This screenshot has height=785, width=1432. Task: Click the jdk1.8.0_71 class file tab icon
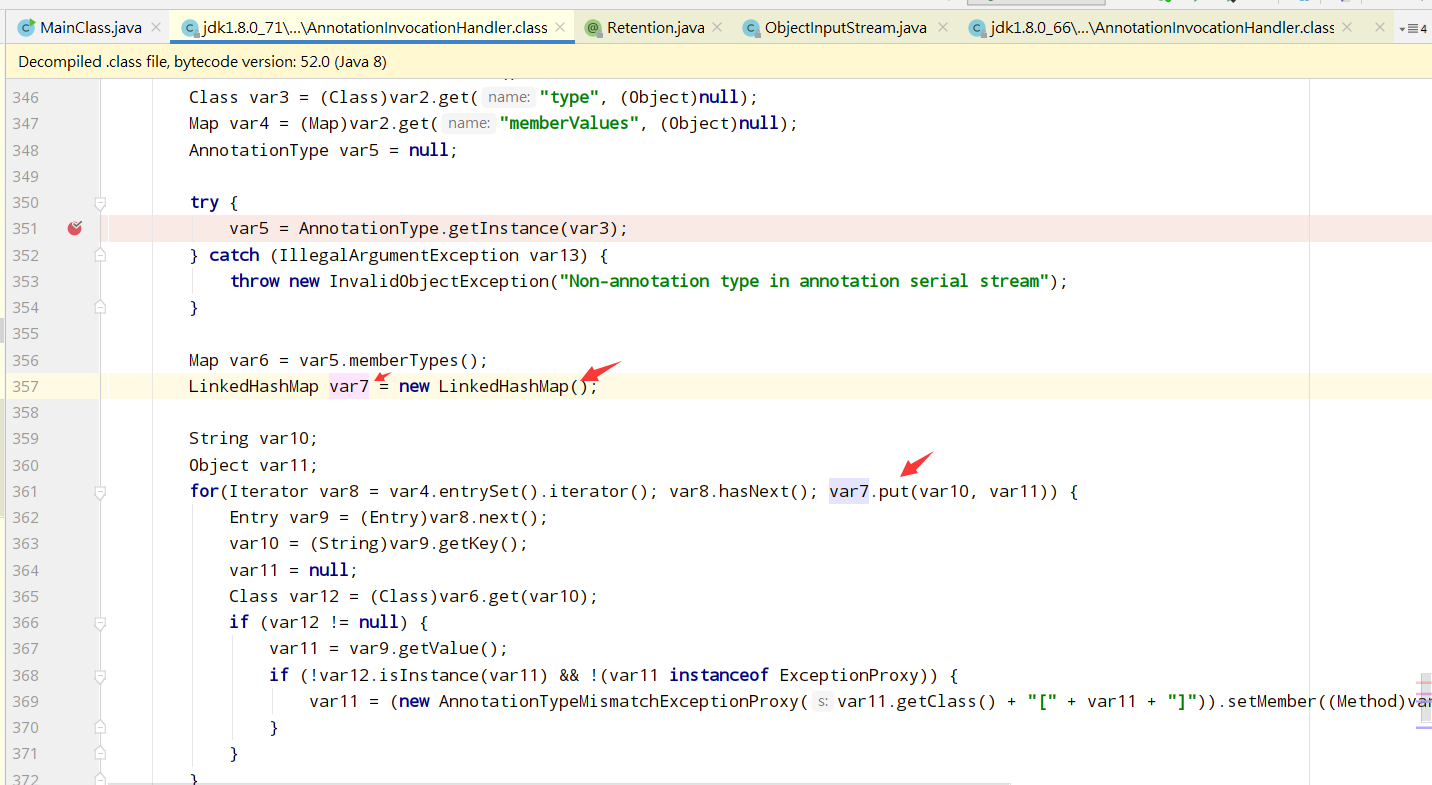tap(190, 27)
